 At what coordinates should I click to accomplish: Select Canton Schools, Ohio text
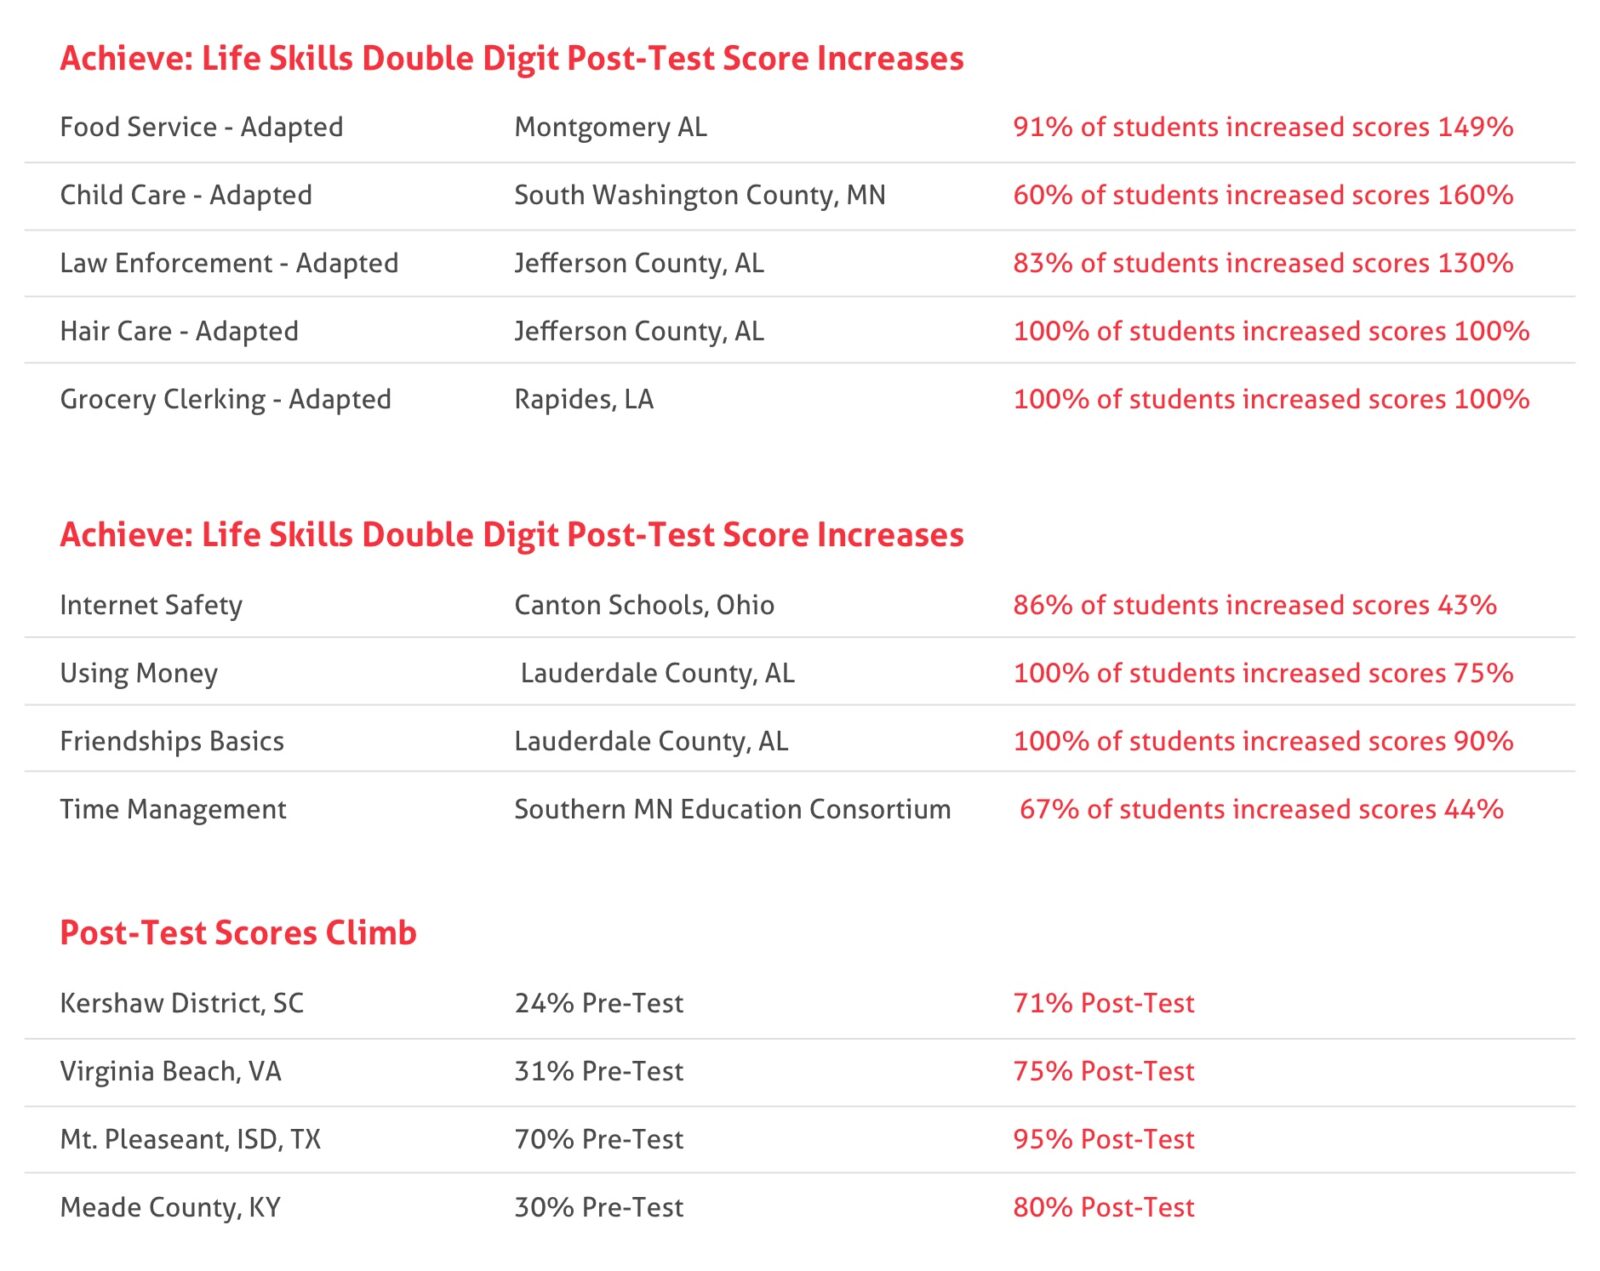click(644, 605)
